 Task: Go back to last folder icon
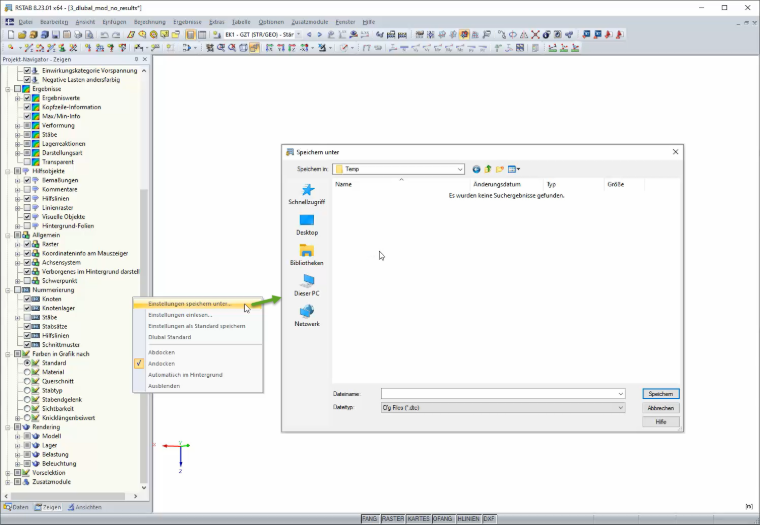pyautogui.click(x=476, y=169)
